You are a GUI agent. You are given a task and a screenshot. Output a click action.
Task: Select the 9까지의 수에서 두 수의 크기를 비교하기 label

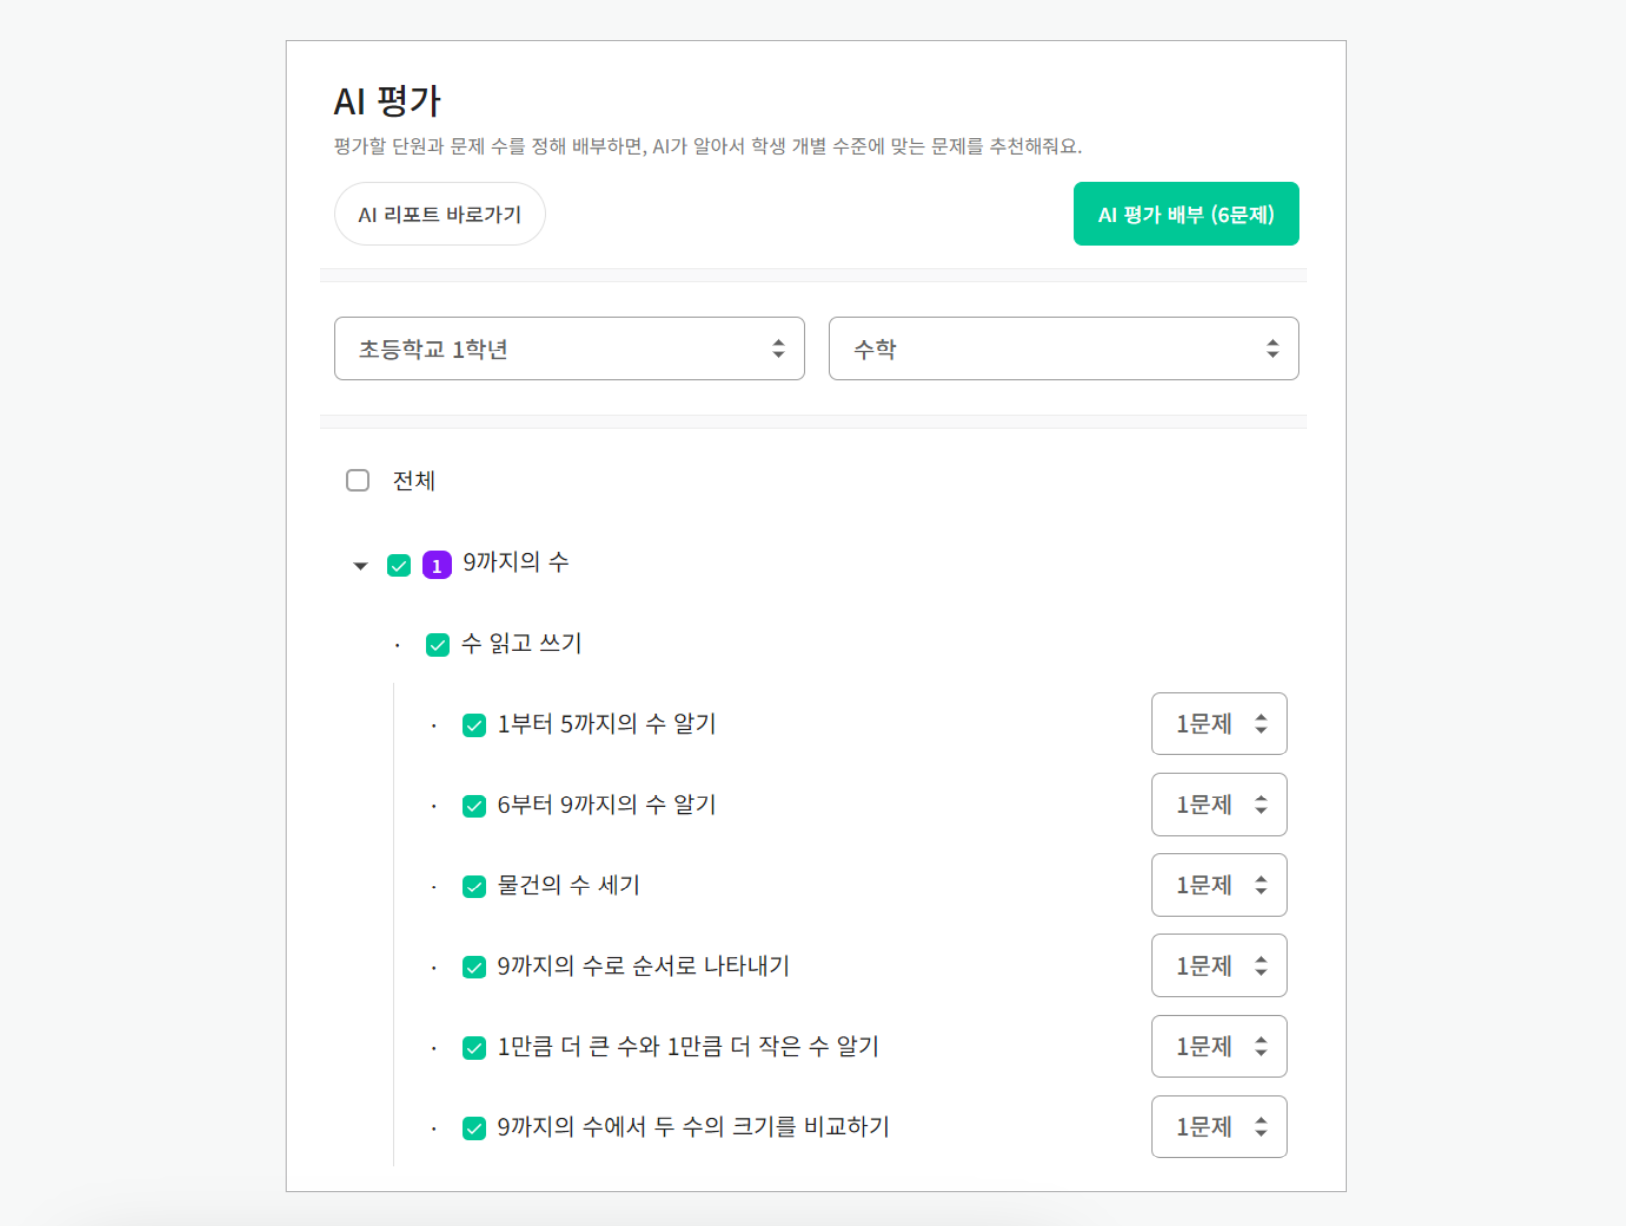pyautogui.click(x=693, y=1127)
